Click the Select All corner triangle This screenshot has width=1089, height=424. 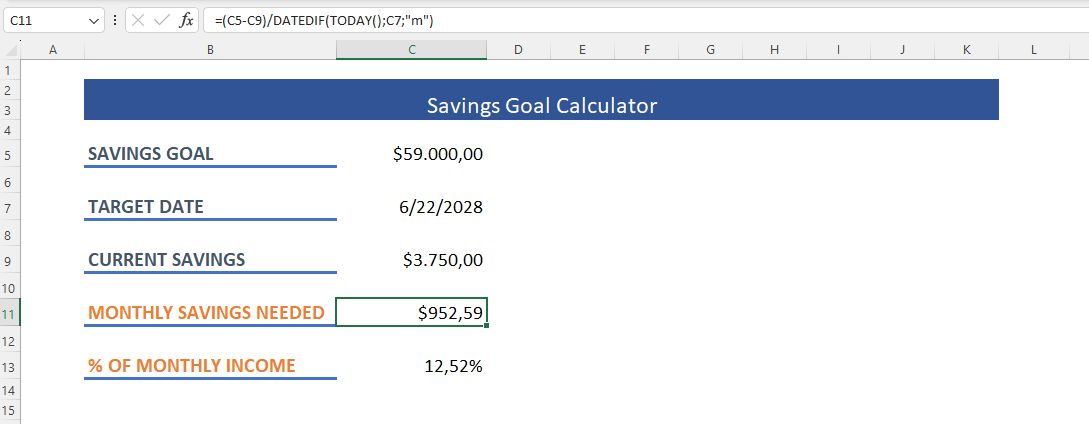click(10, 49)
